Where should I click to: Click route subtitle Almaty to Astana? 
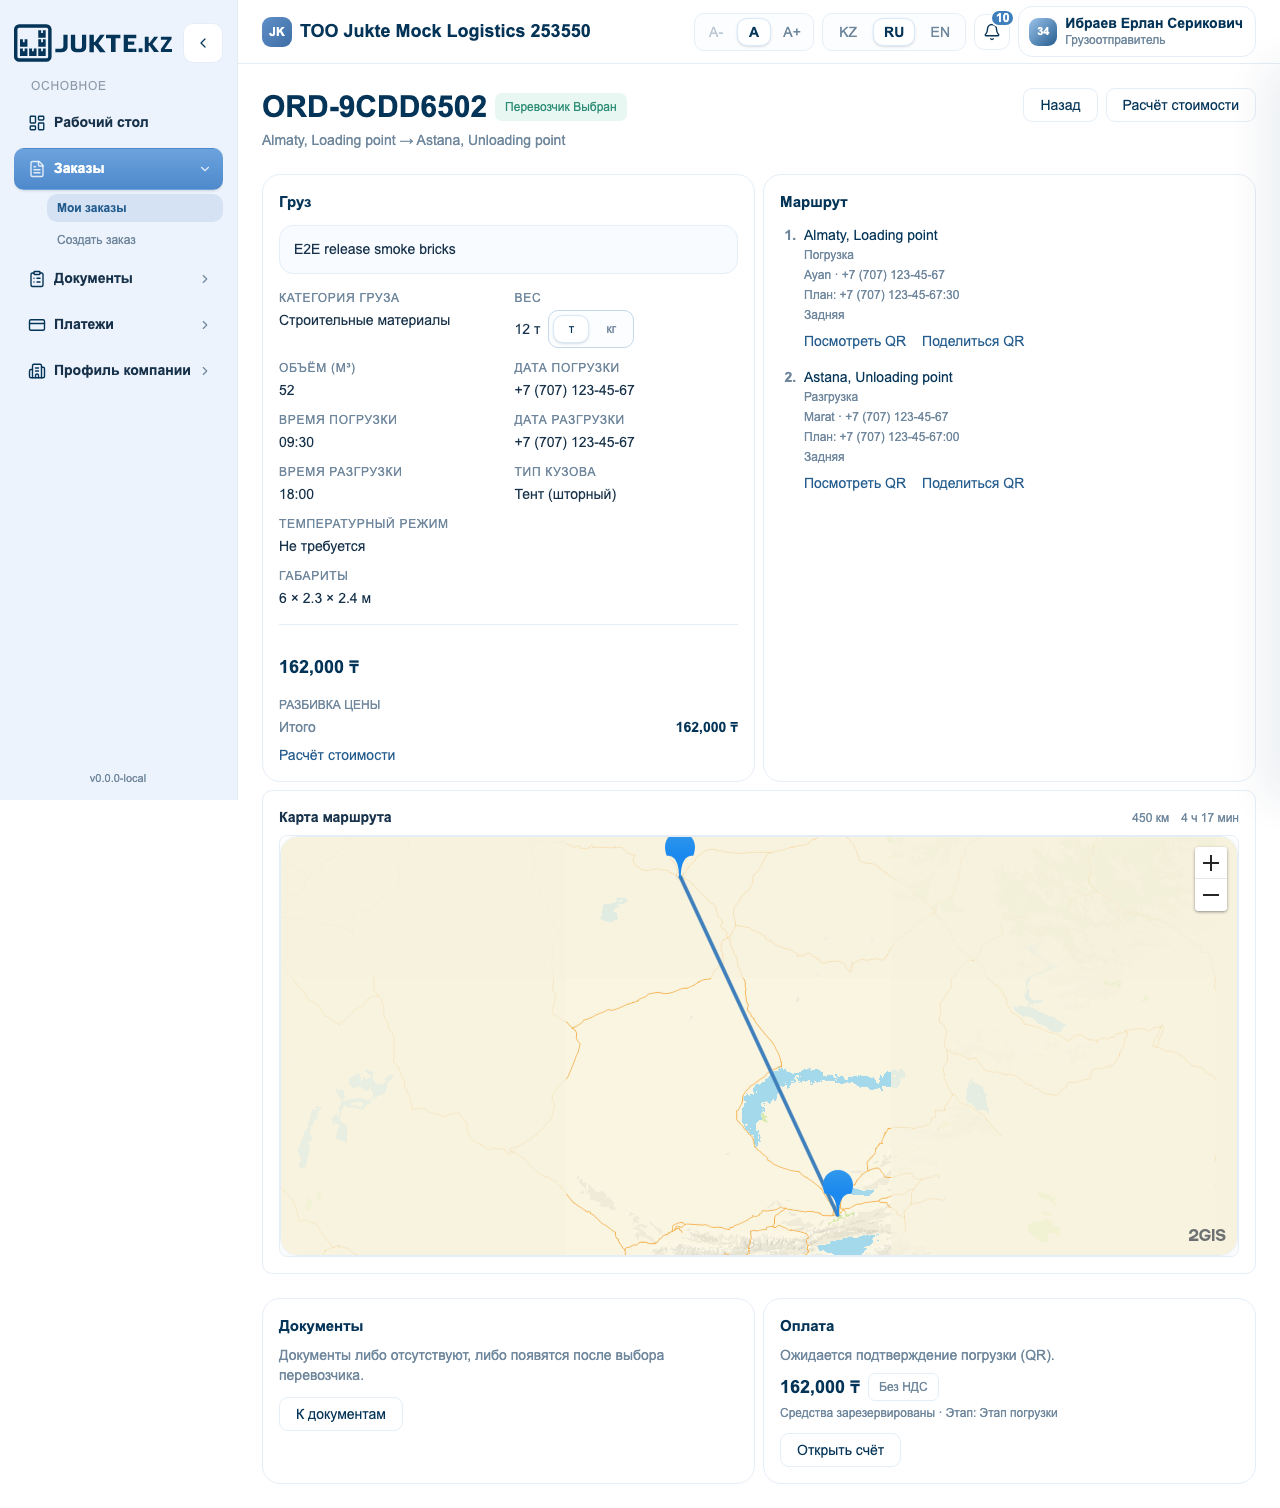tap(413, 140)
